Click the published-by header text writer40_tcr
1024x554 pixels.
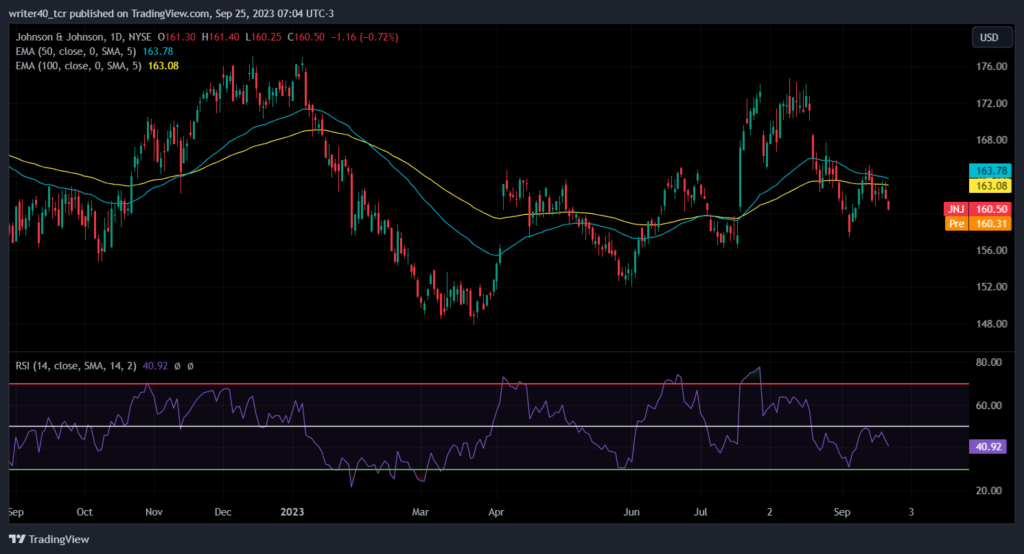click(37, 13)
